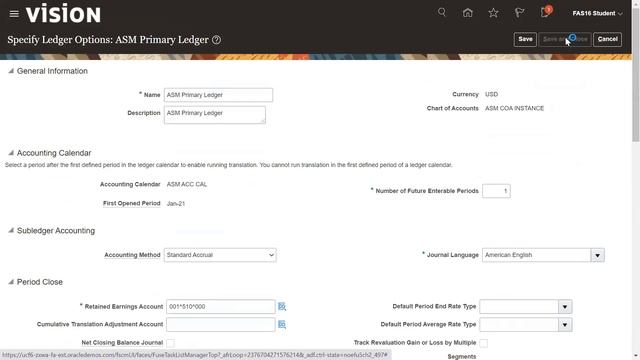Click the Description text area
This screenshot has height=360, width=640.
215,115
